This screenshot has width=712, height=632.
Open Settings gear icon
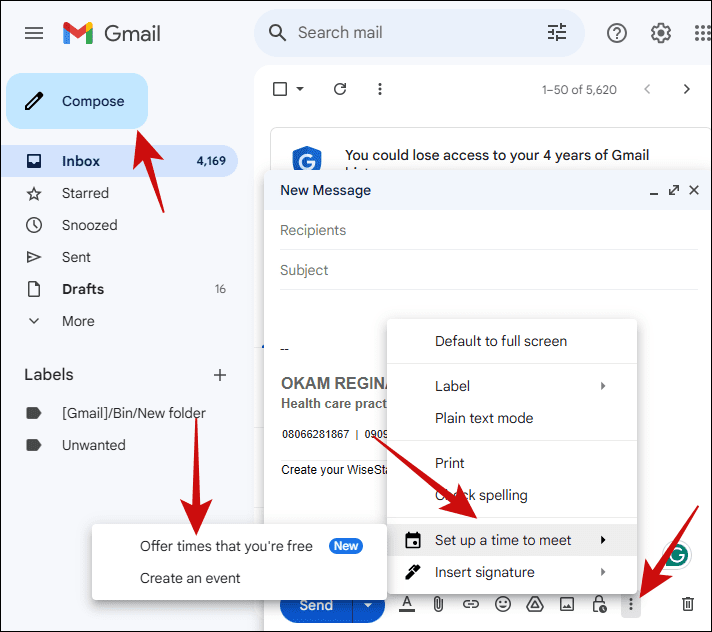[x=661, y=33]
